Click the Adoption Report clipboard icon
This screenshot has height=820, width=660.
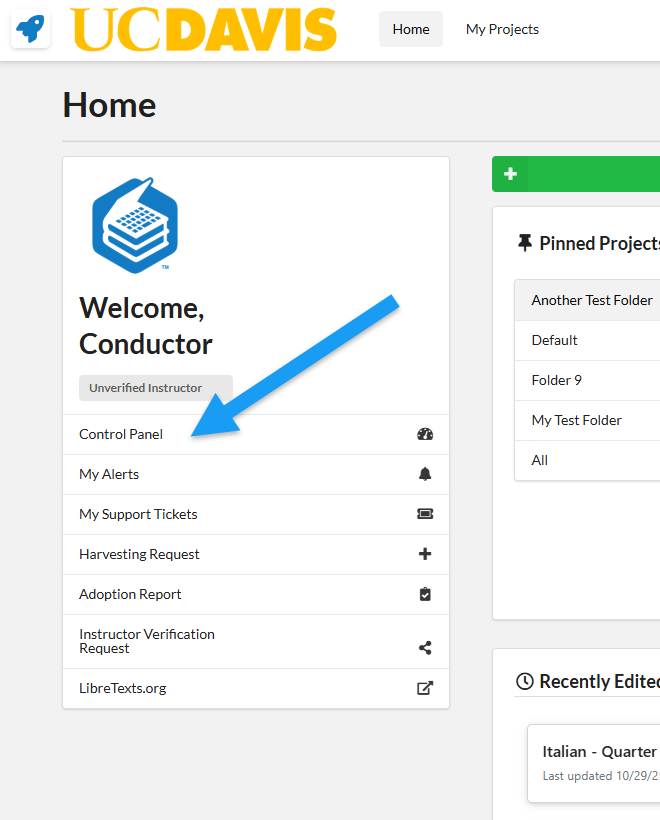pyautogui.click(x=425, y=594)
